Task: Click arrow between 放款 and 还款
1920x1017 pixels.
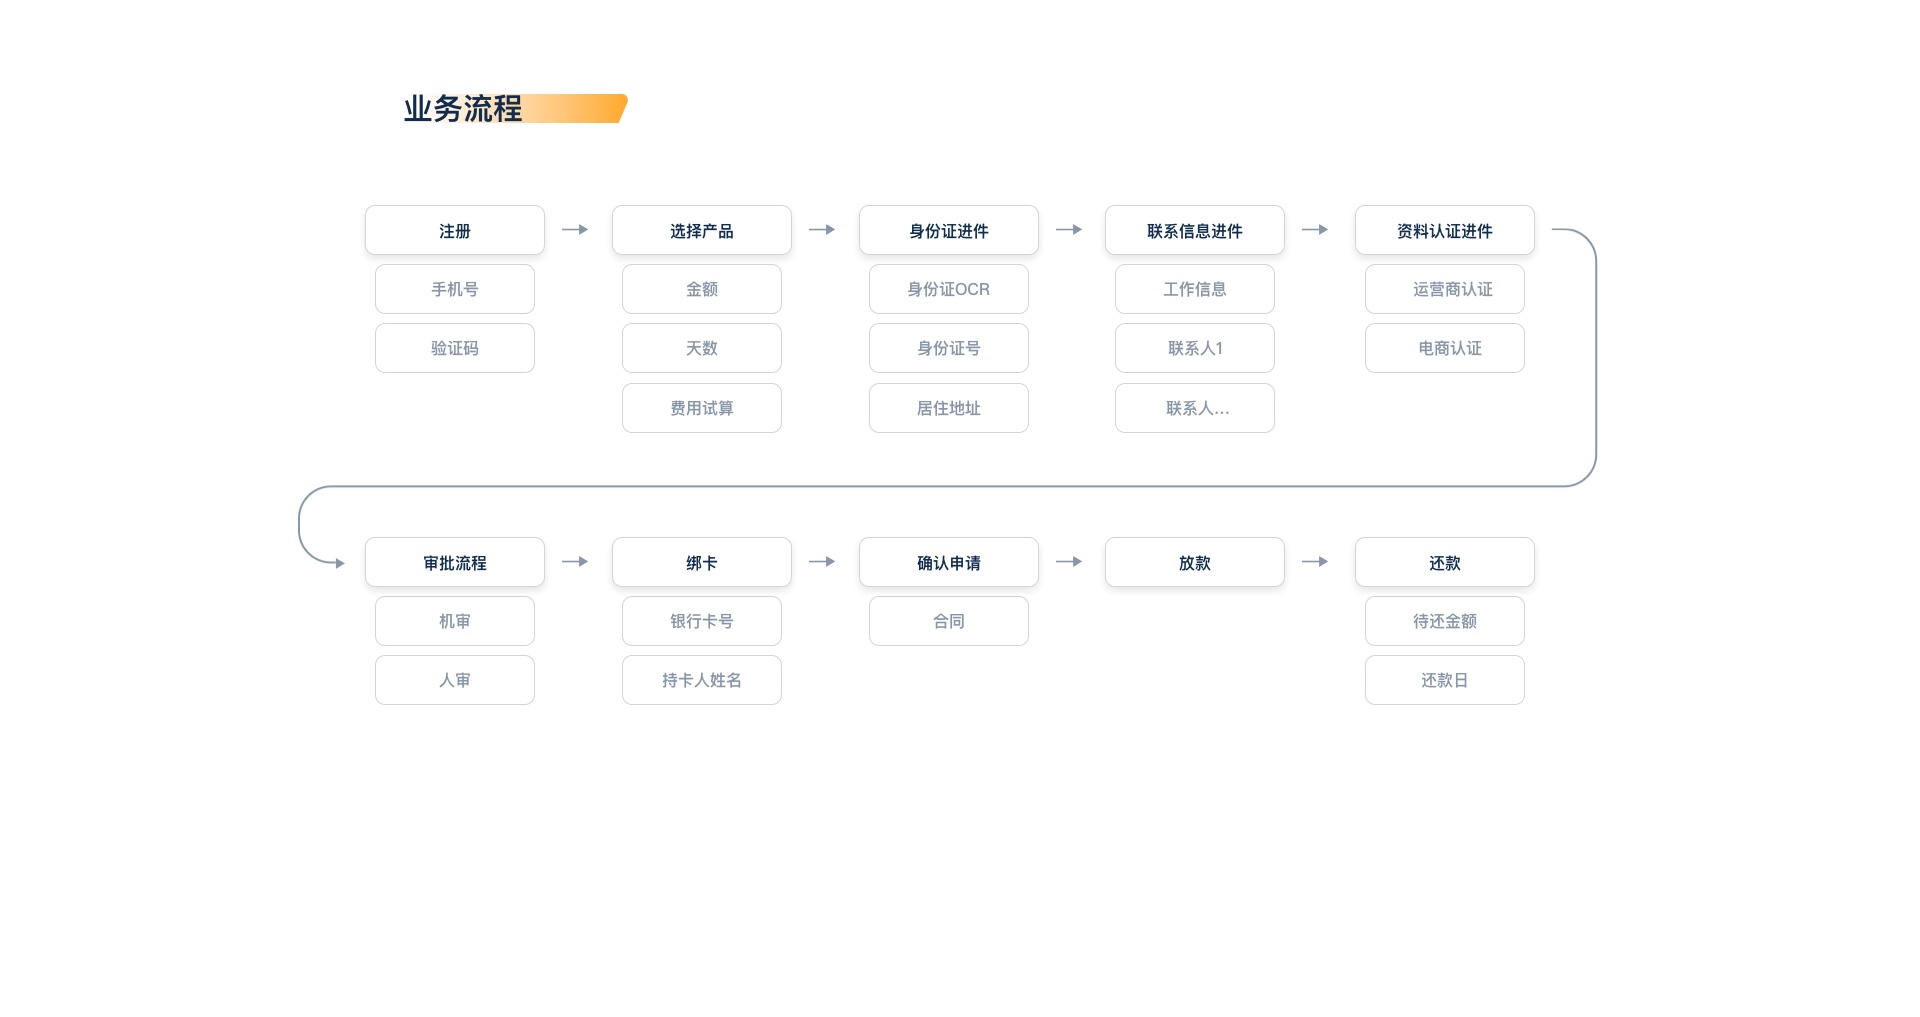Action: coord(1315,562)
